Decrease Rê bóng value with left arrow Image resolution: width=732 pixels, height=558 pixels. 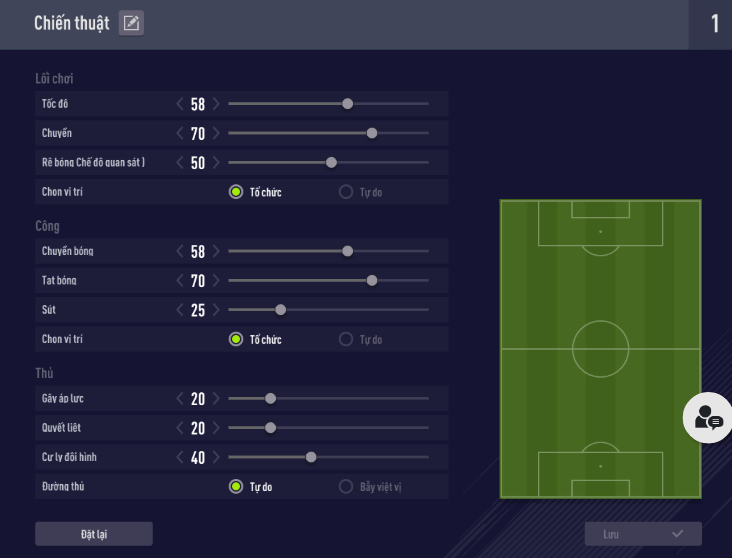point(180,162)
